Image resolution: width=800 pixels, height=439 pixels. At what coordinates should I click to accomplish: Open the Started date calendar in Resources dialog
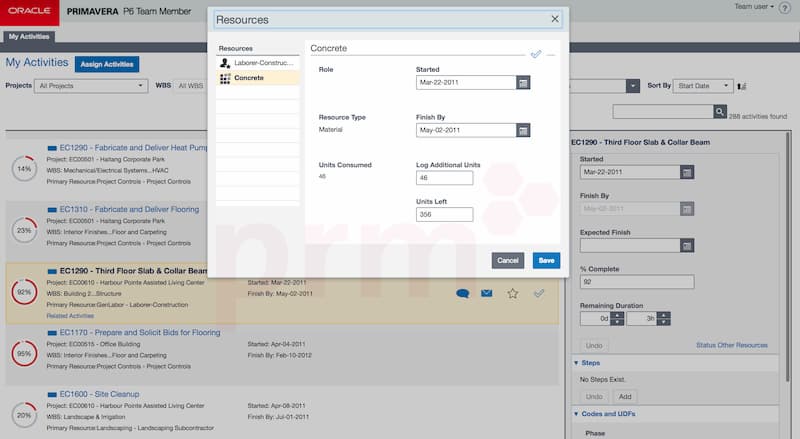(x=523, y=82)
